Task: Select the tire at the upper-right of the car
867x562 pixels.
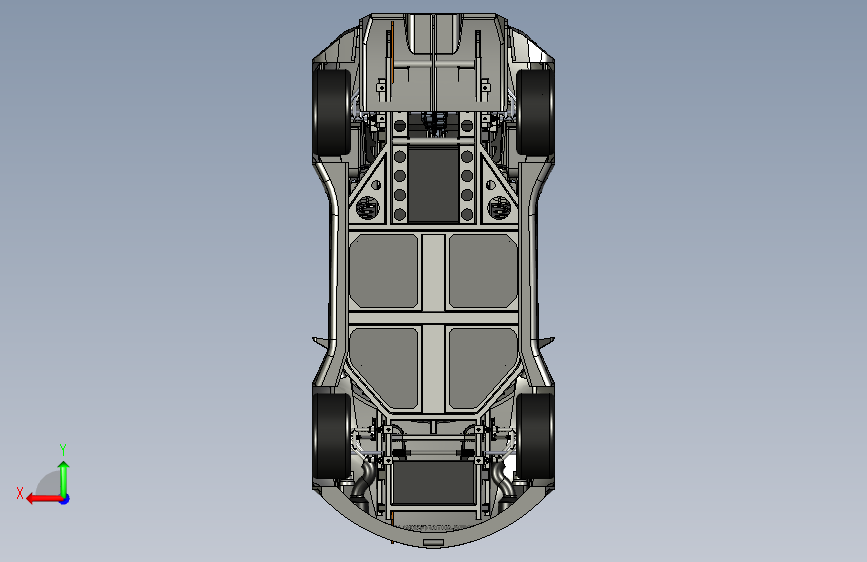Action: click(x=535, y=111)
